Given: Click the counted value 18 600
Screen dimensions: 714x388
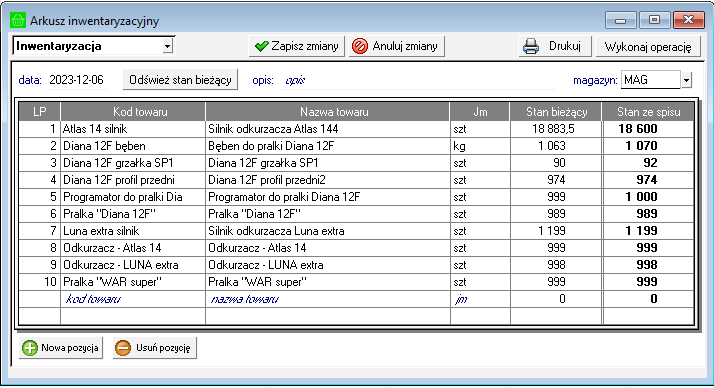Looking at the screenshot, I should click(638, 129).
